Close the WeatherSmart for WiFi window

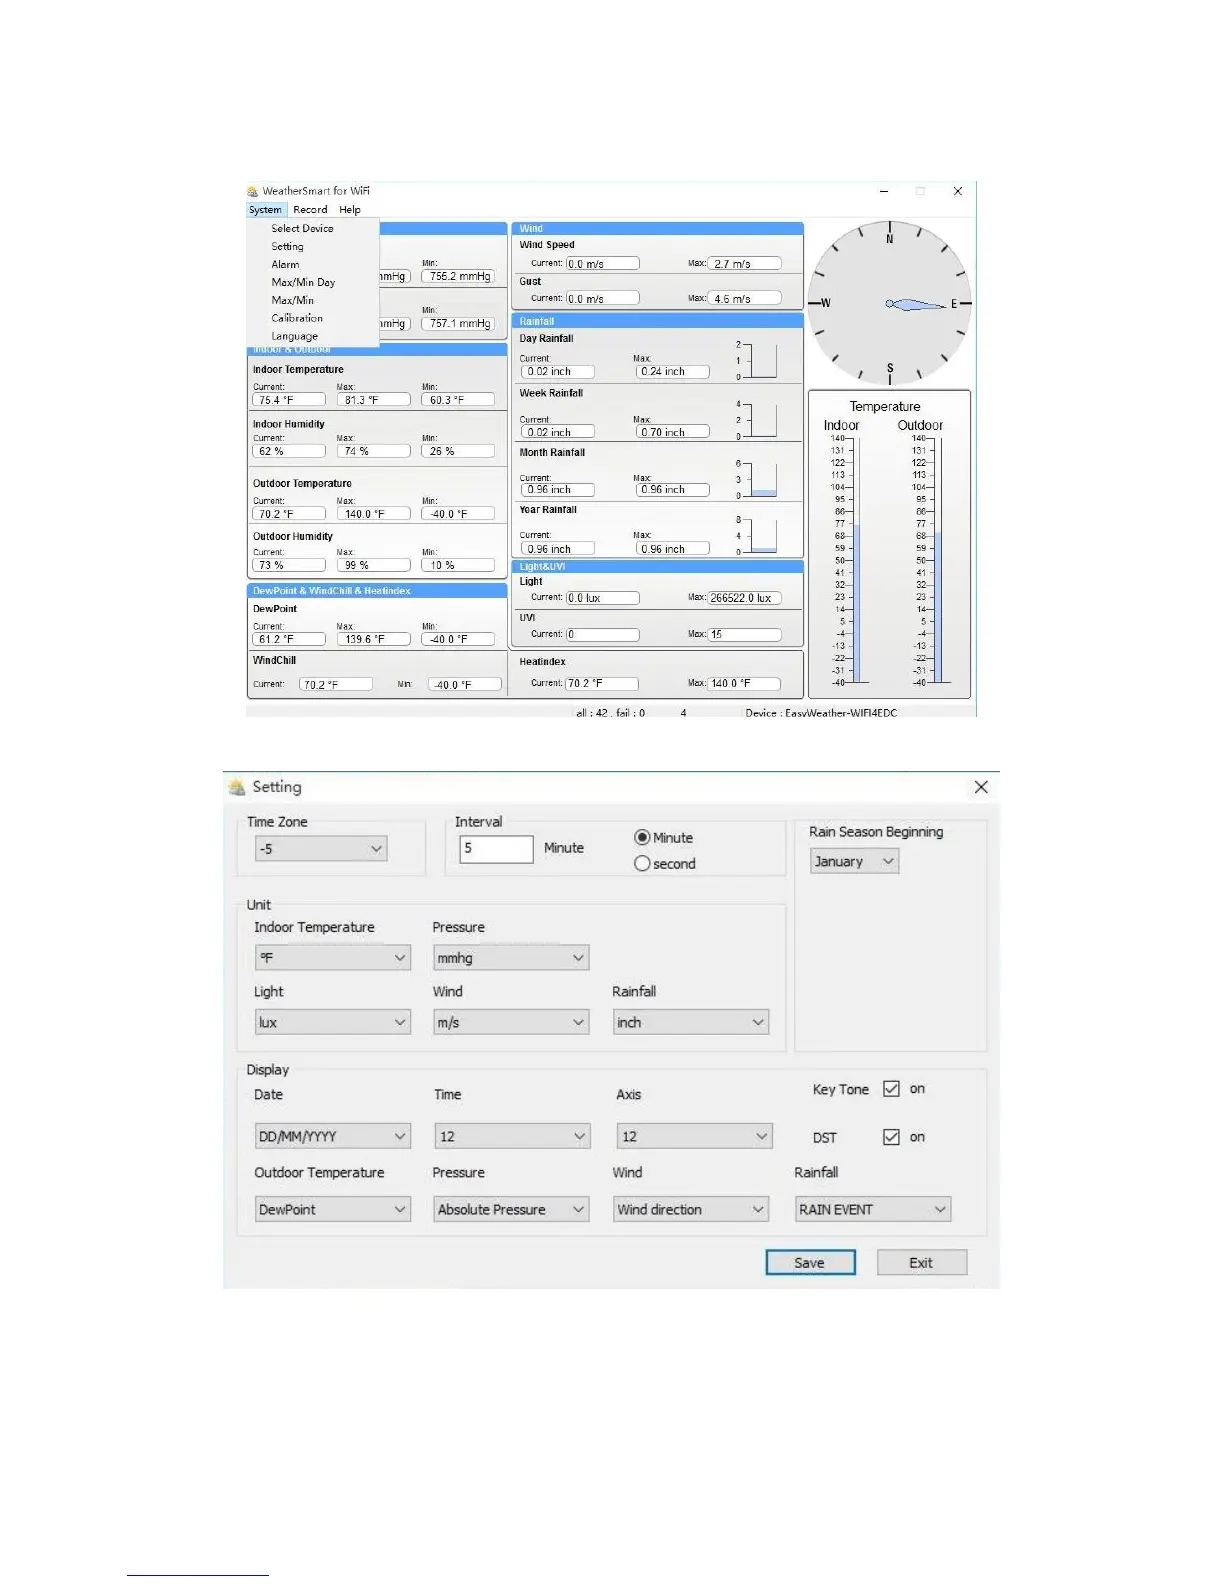tap(957, 191)
